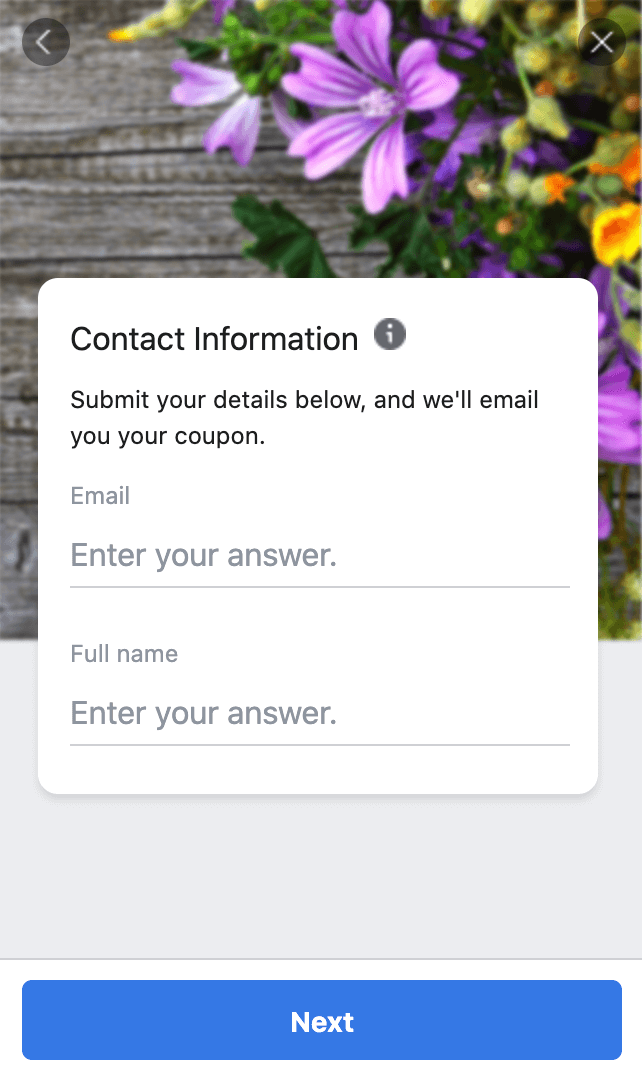Screen dimensions: 642x1076
Task: Click the previous-step navigation icon
Action: tap(45, 42)
